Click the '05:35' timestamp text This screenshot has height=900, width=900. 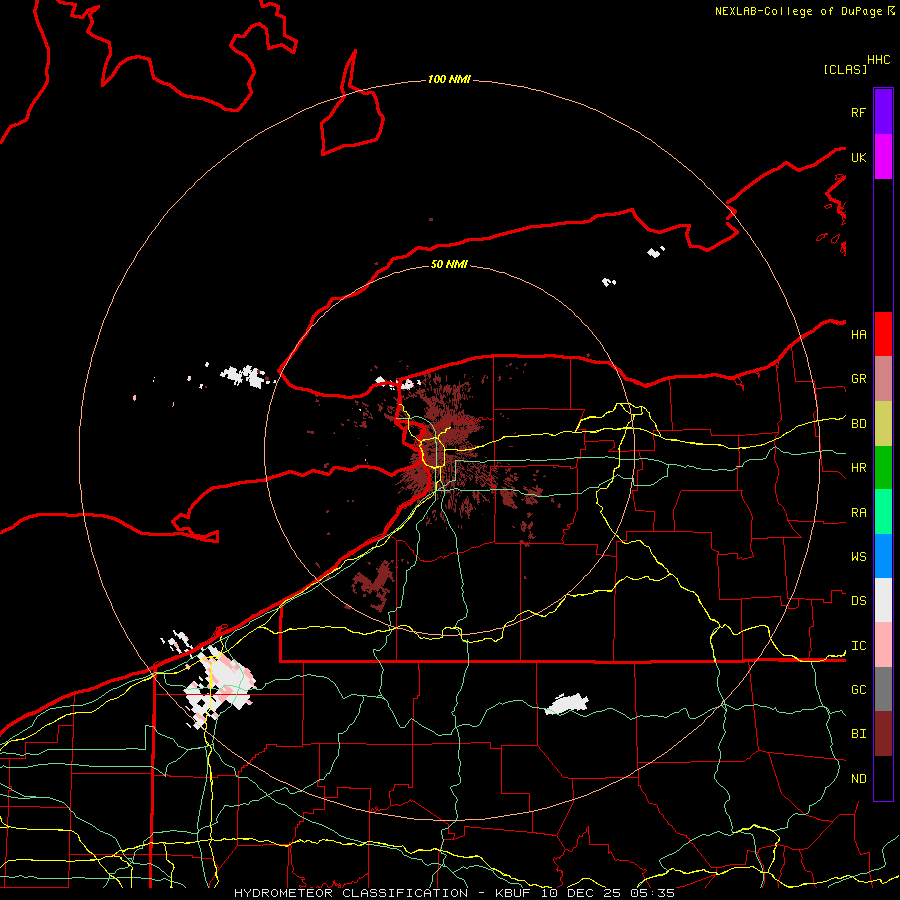pos(653,893)
